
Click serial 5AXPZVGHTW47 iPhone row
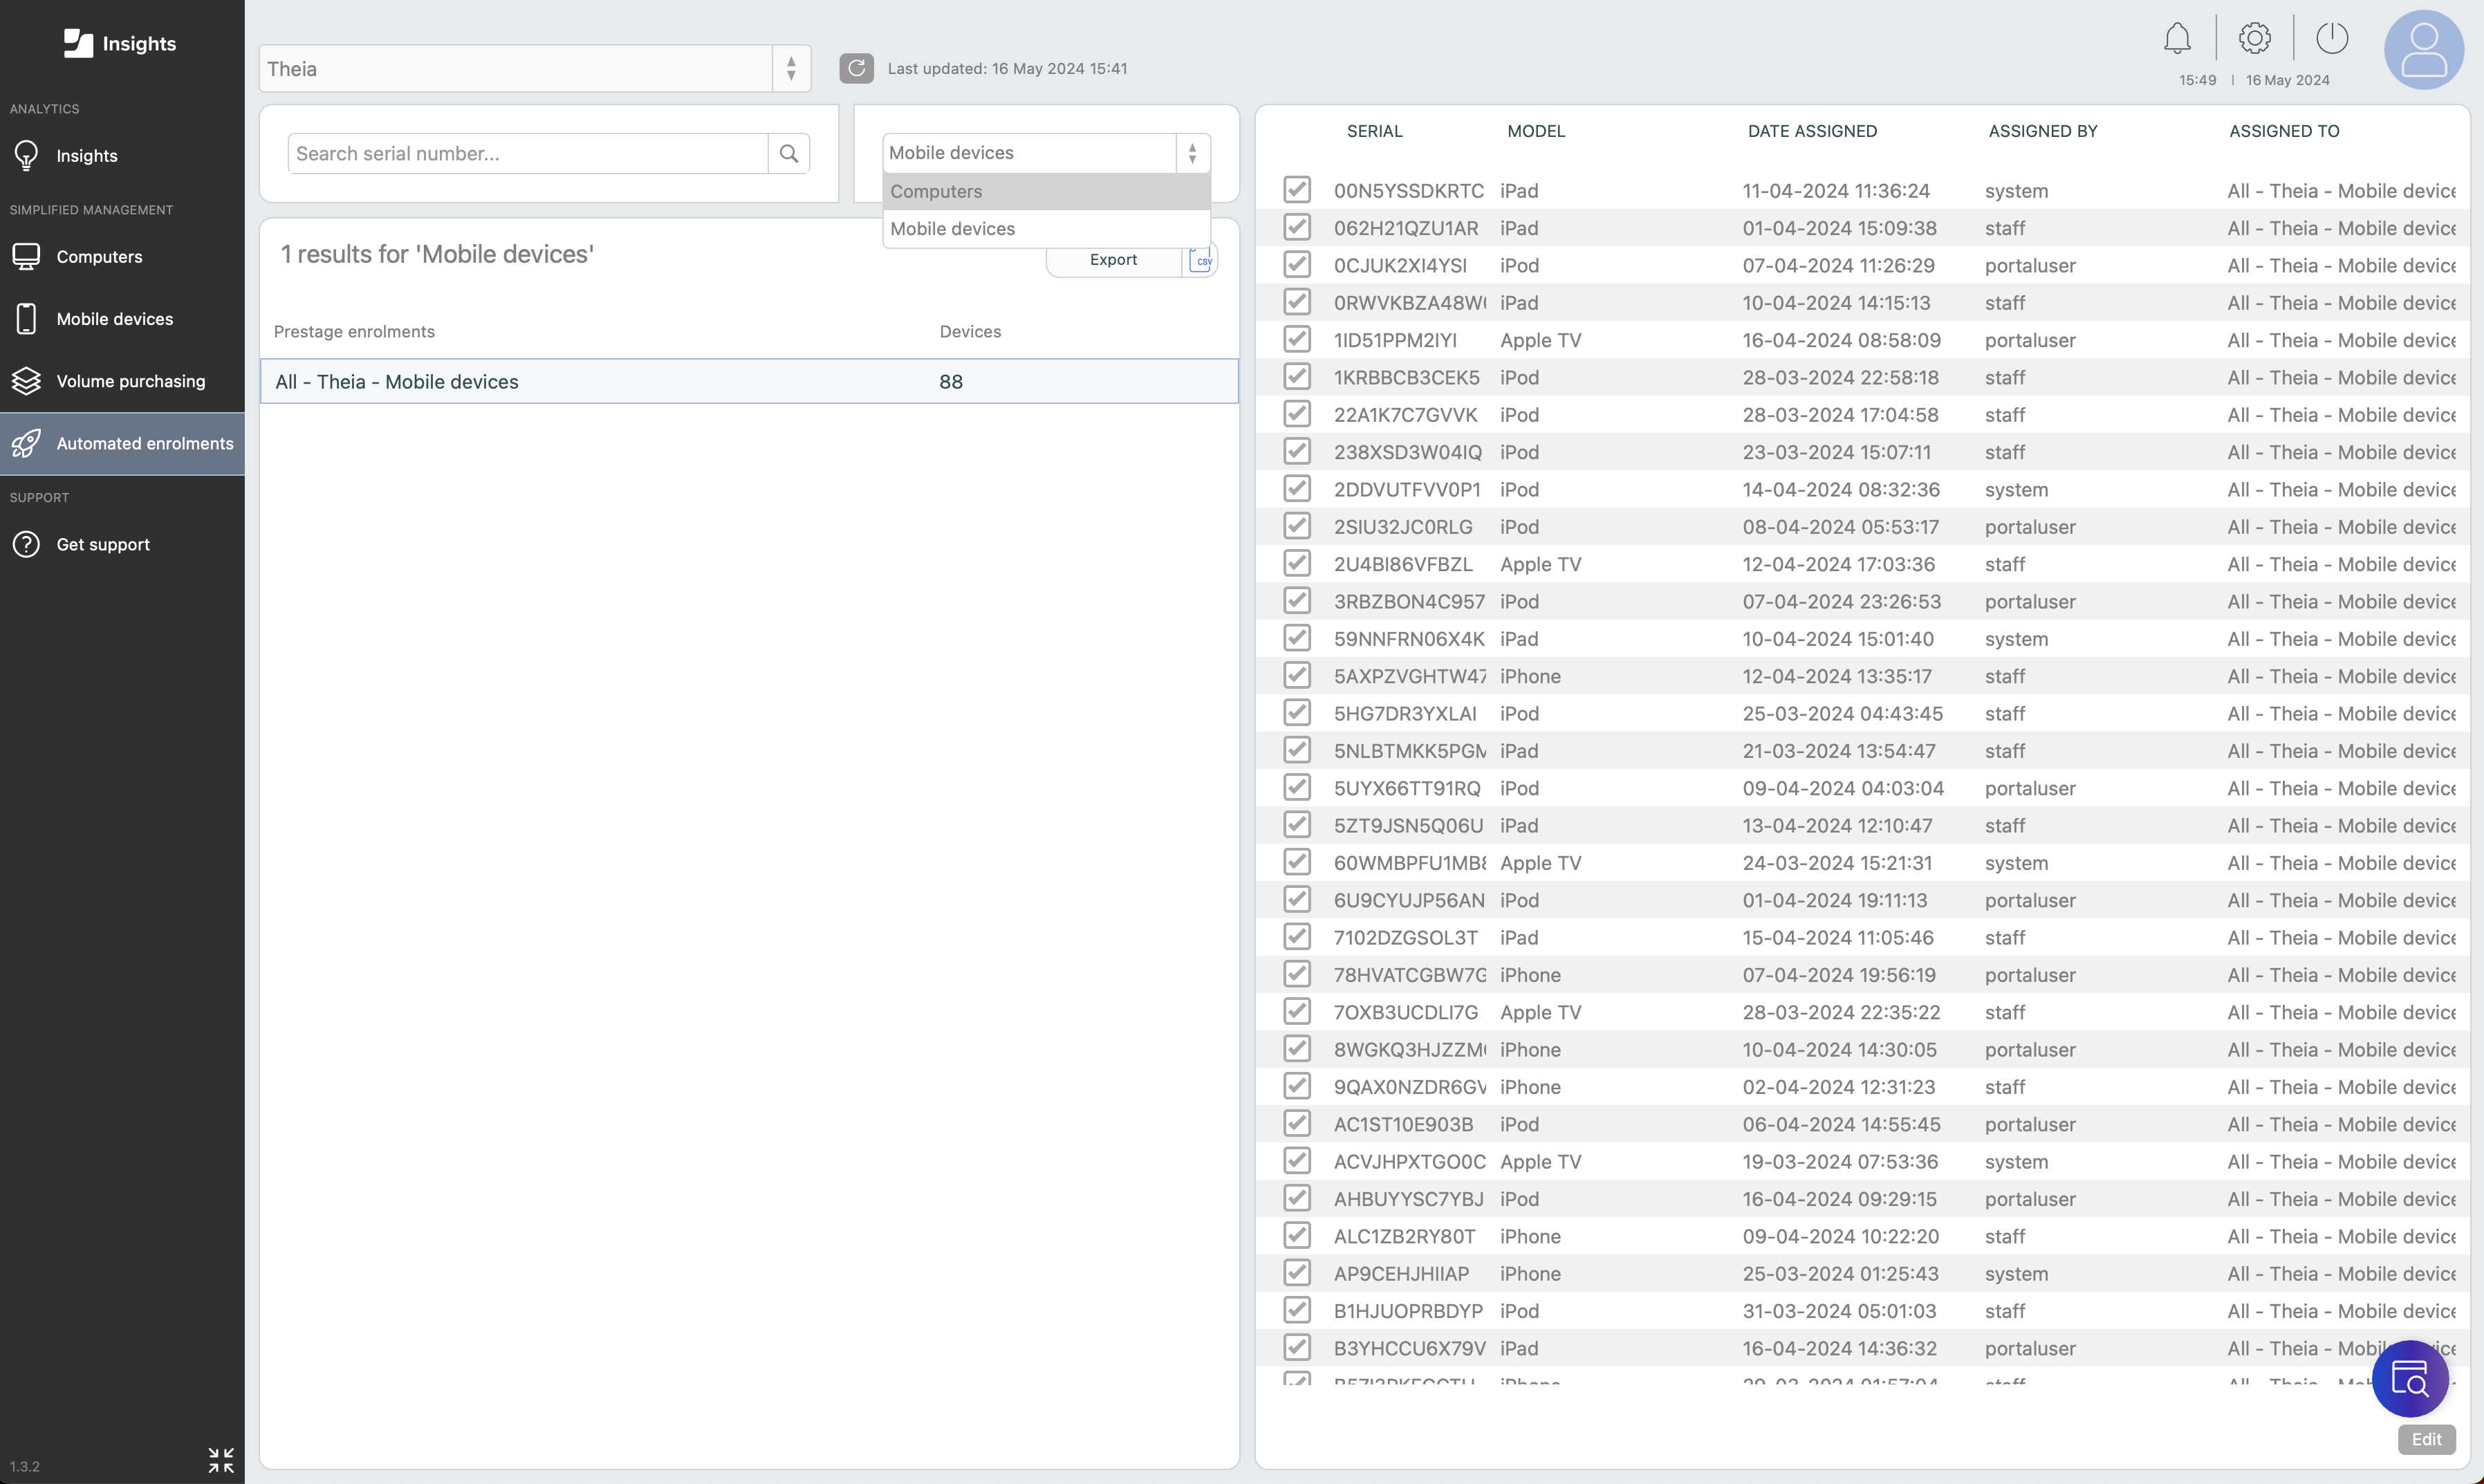[x=1862, y=676]
